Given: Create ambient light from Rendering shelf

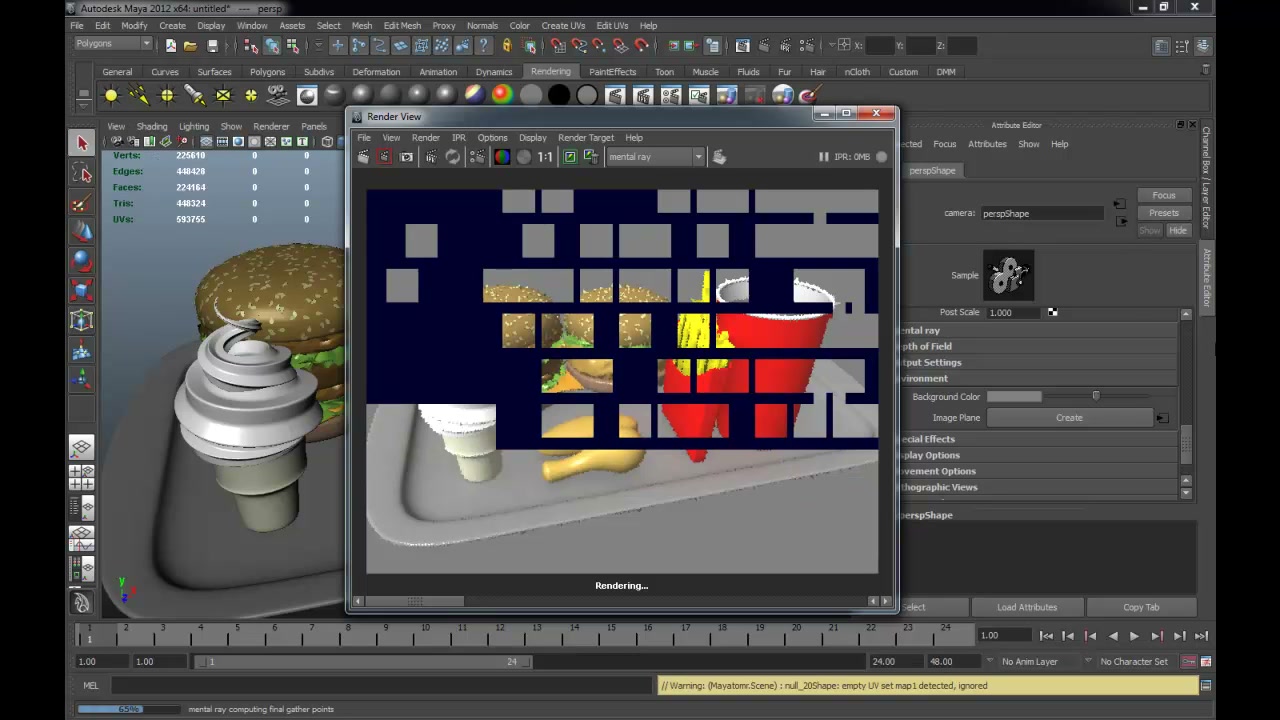Looking at the screenshot, I should point(111,95).
